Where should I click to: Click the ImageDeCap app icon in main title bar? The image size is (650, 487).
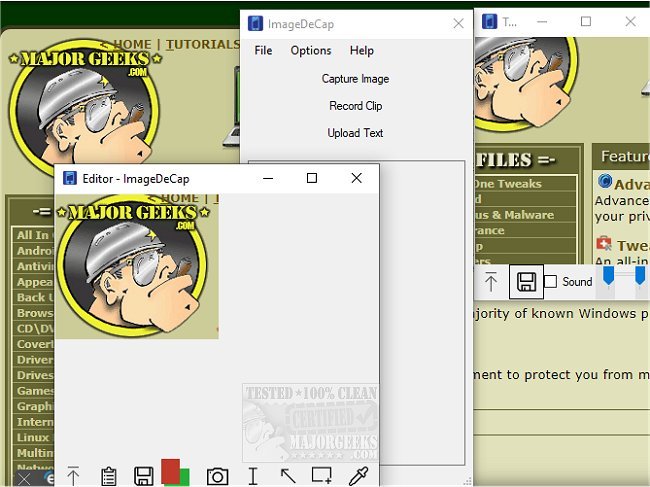pyautogui.click(x=255, y=24)
